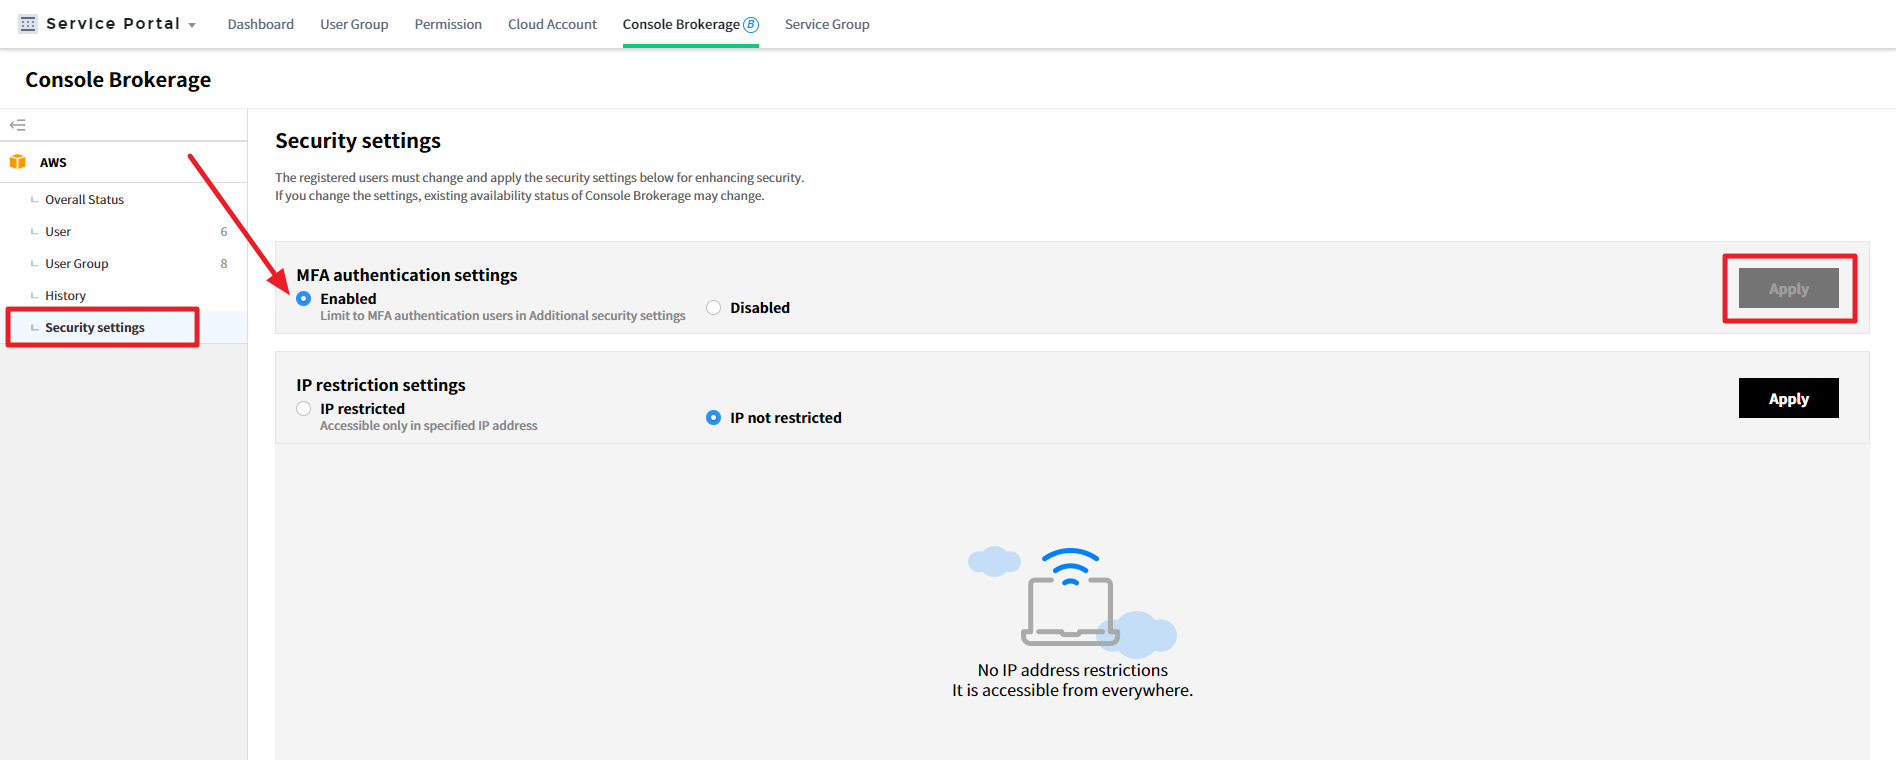Open the Dashboard tab
This screenshot has height=760, width=1896.
pyautogui.click(x=261, y=24)
